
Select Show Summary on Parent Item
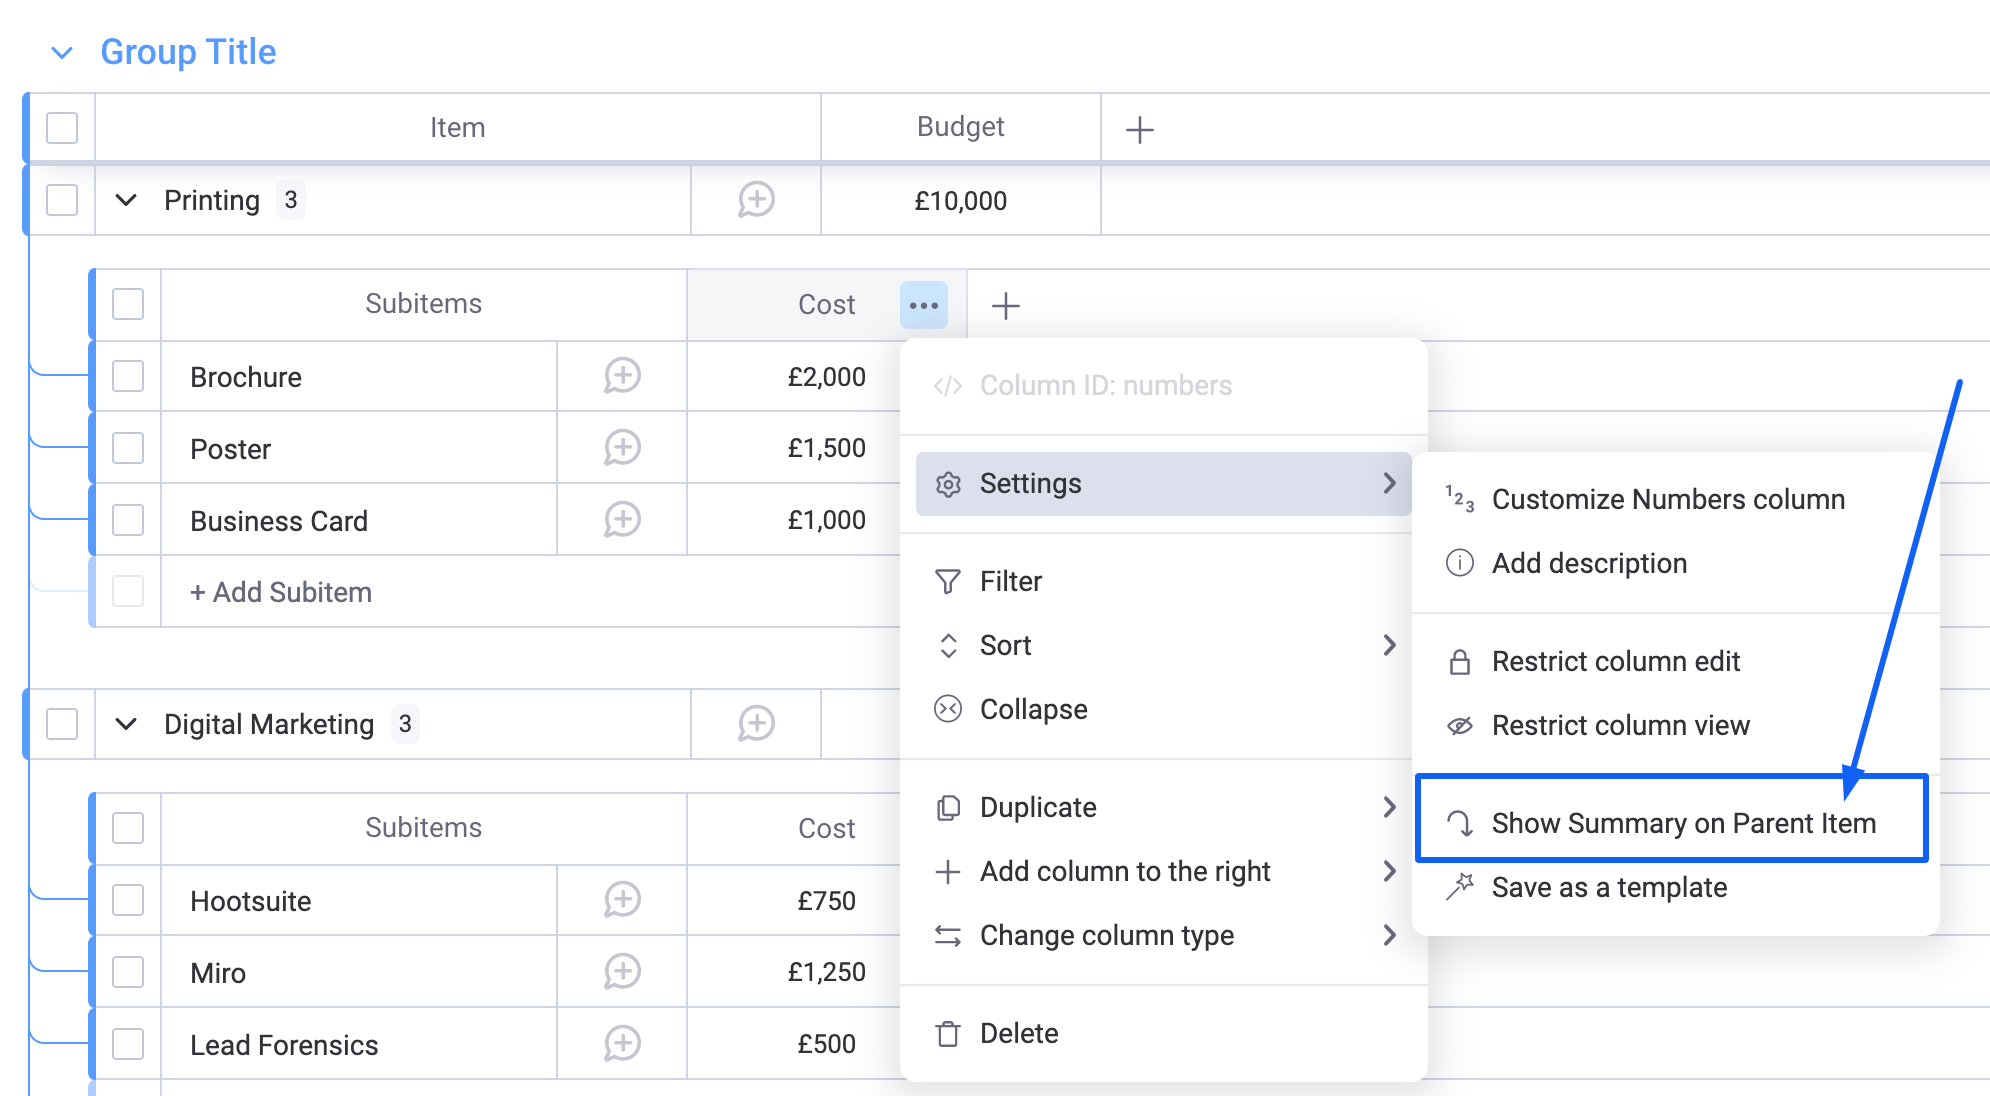coord(1682,823)
